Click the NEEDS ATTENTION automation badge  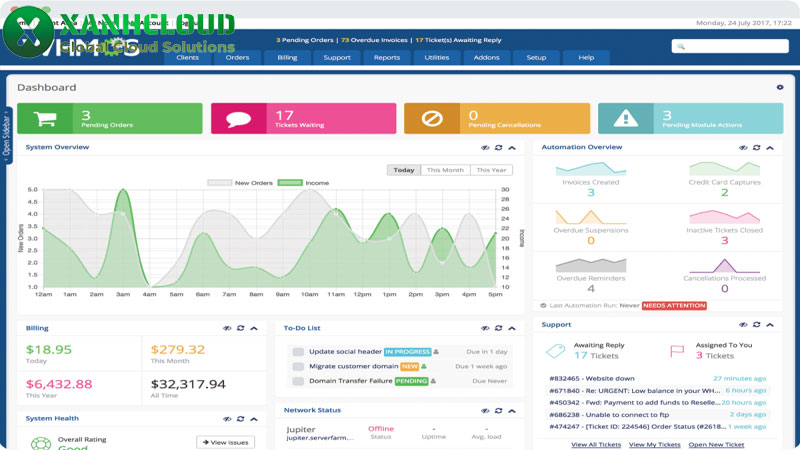(x=674, y=306)
